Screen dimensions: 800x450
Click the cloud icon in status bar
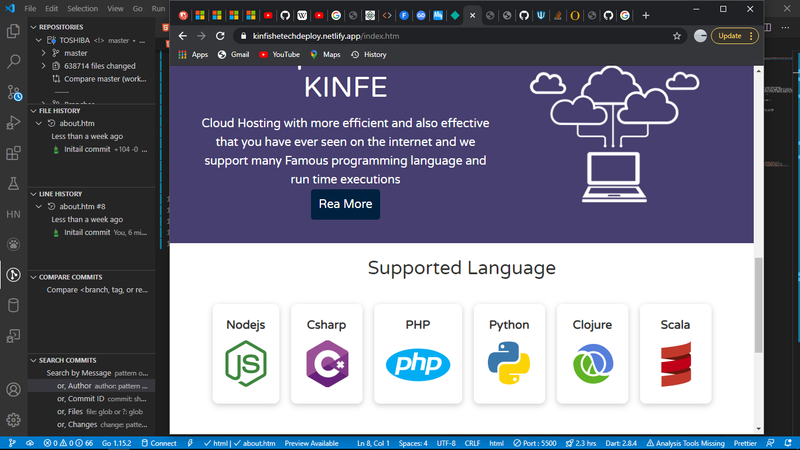pyautogui.click(x=30, y=443)
